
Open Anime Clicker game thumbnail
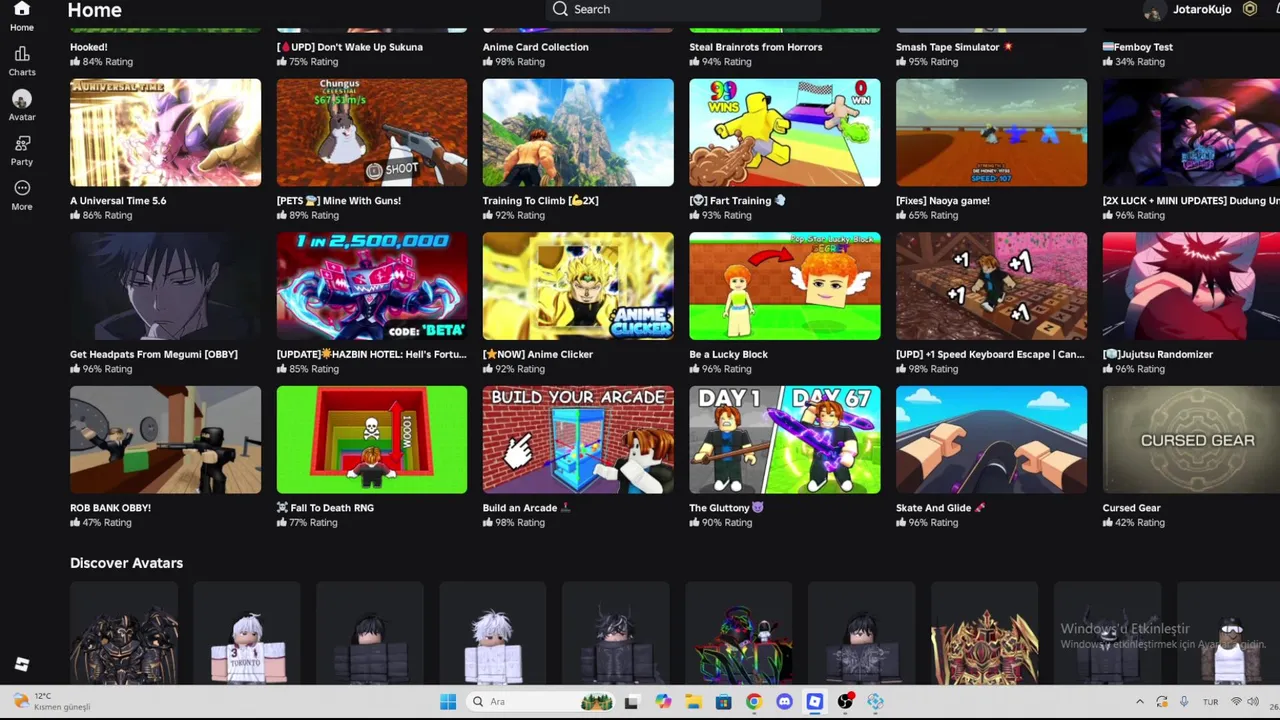(578, 286)
